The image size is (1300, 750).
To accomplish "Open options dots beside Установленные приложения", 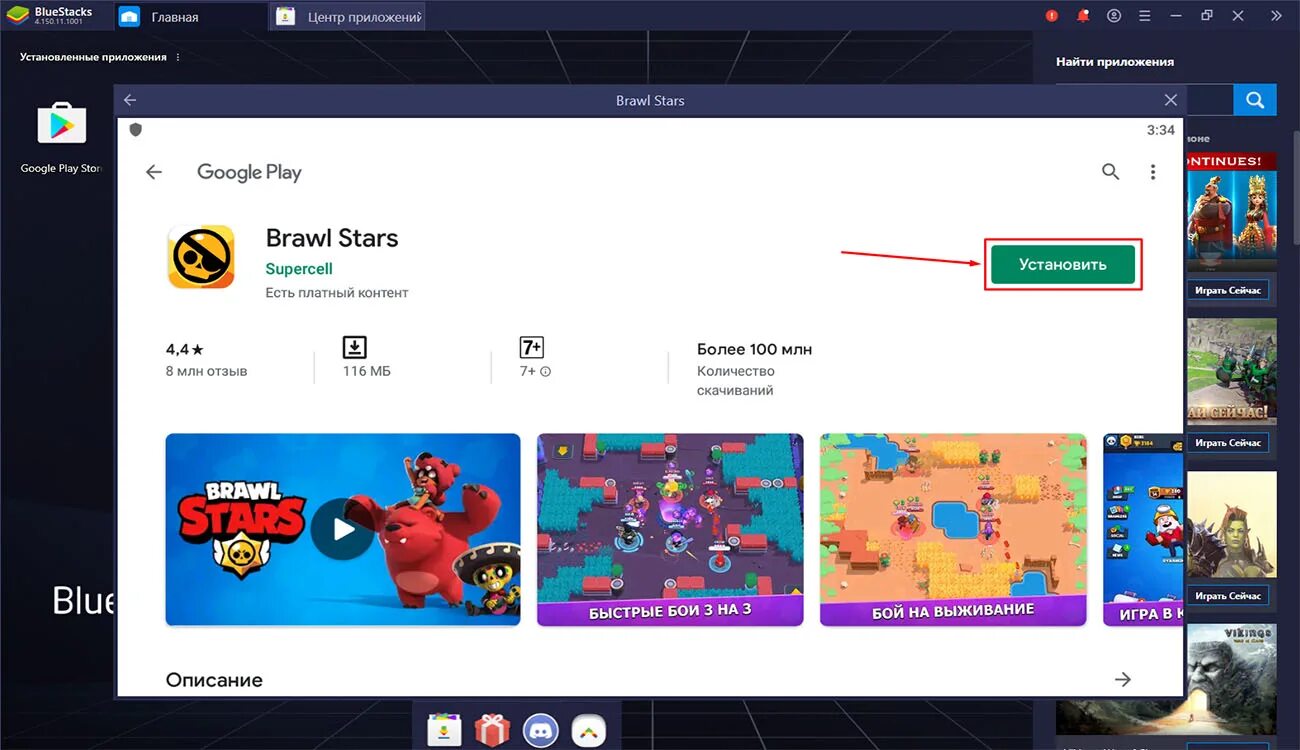I will (x=178, y=57).
